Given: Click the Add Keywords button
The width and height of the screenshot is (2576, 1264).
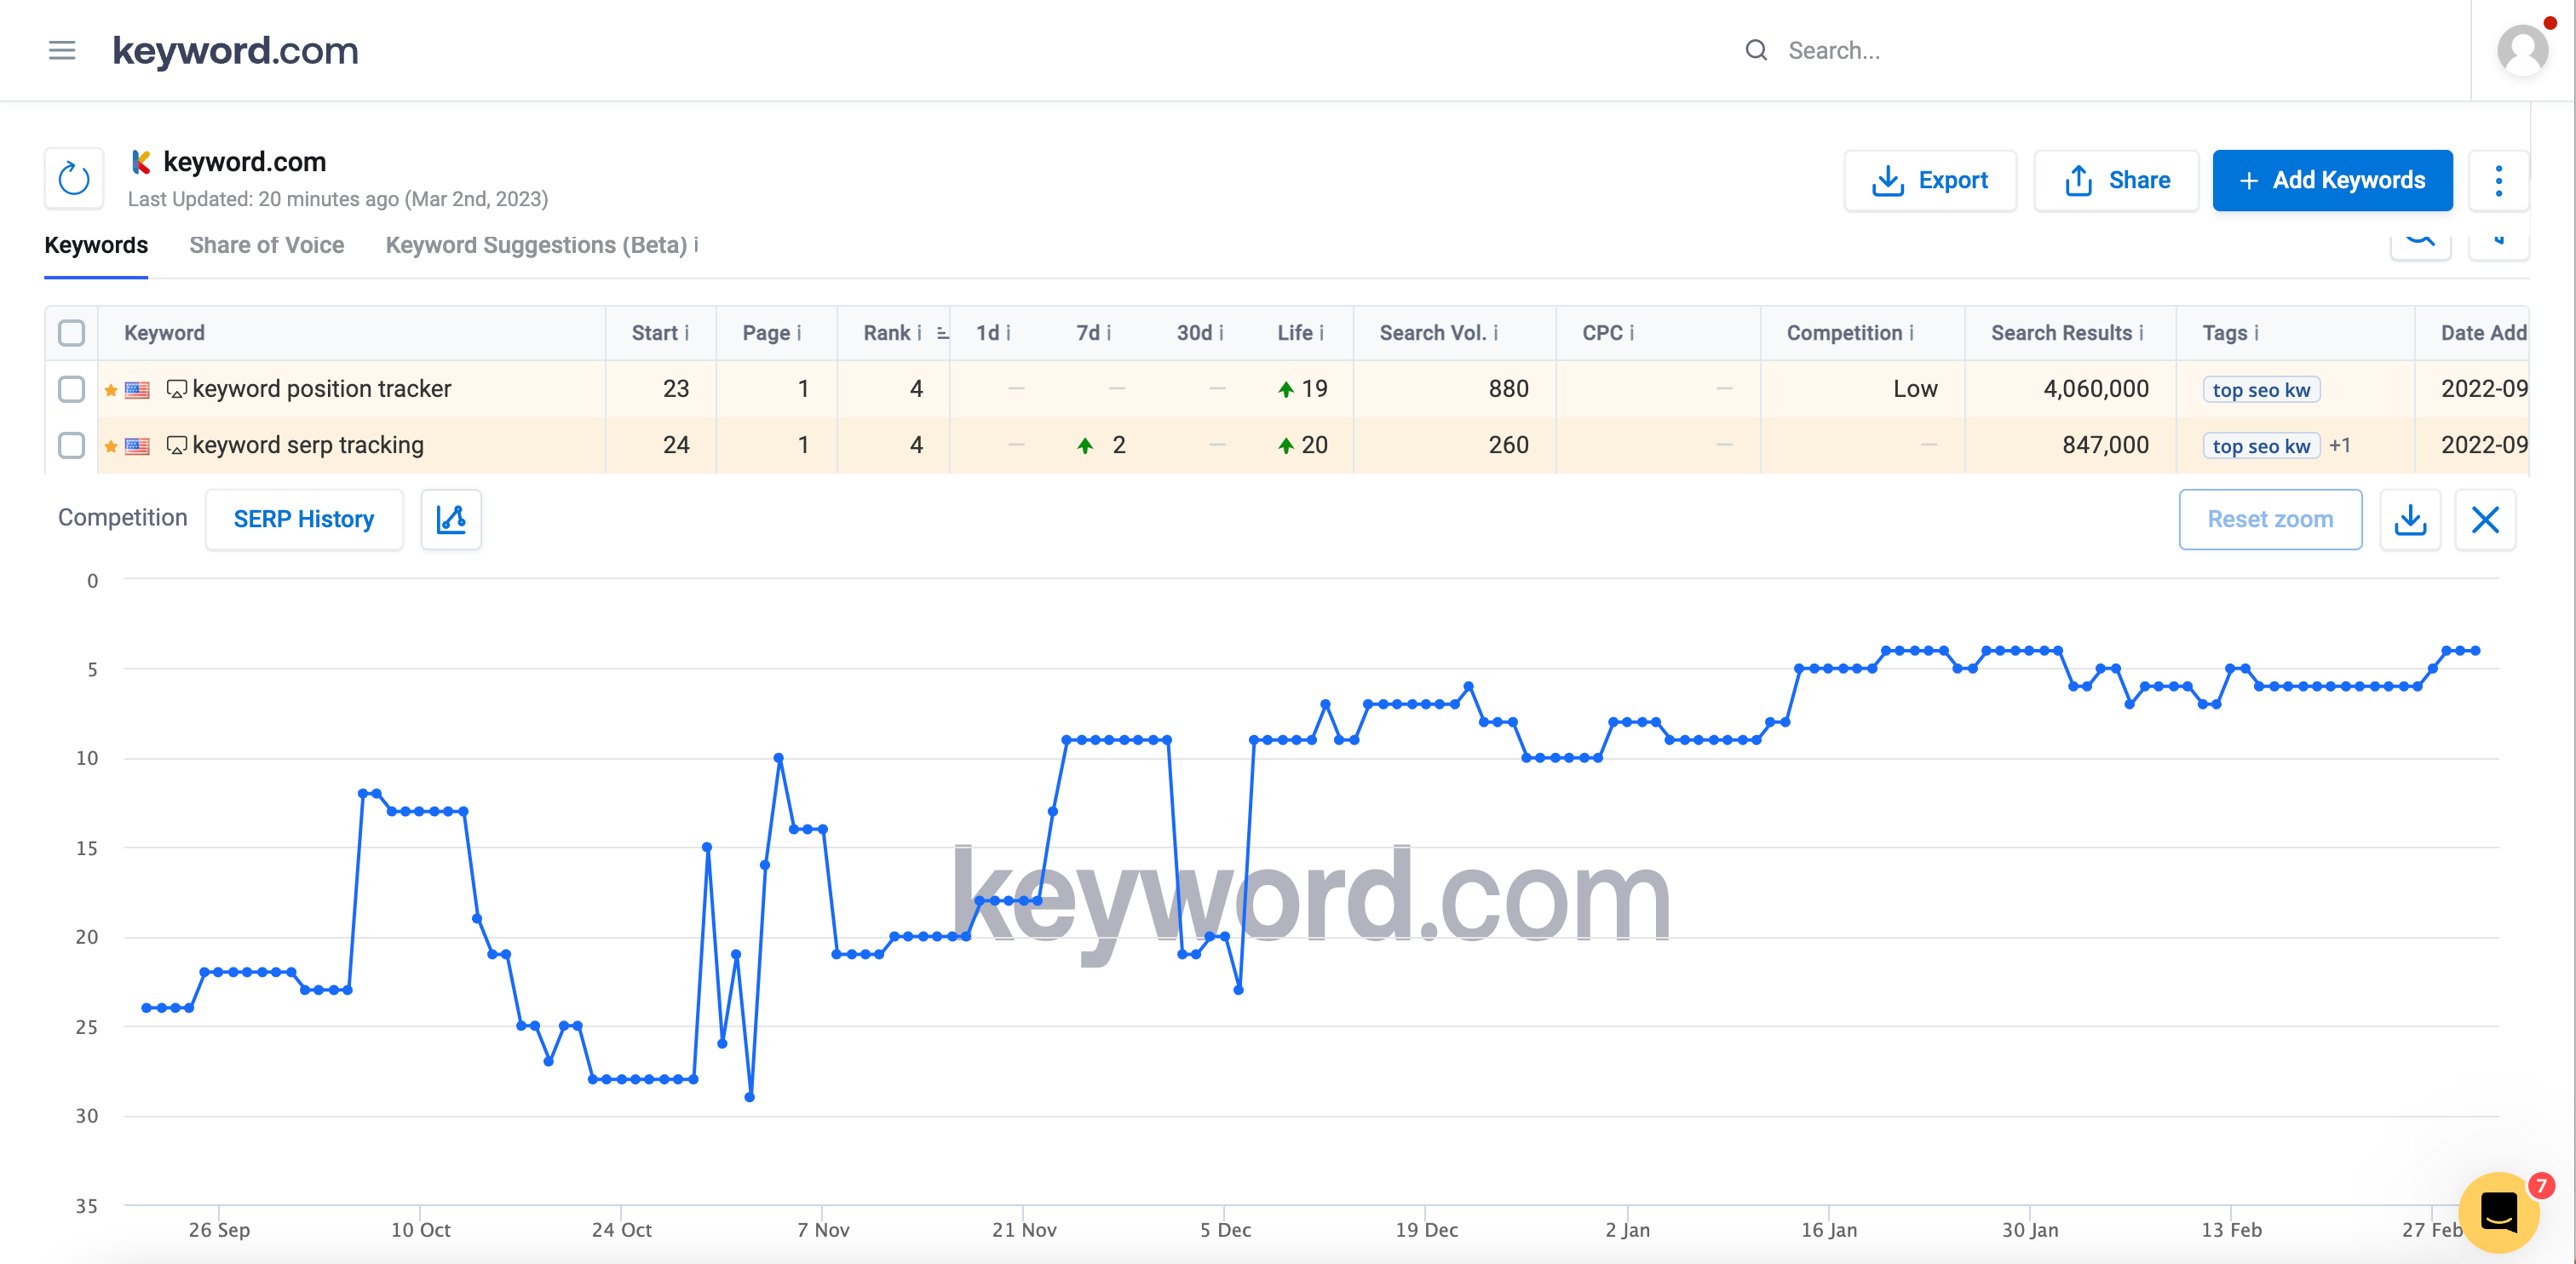Looking at the screenshot, I should tap(2331, 181).
